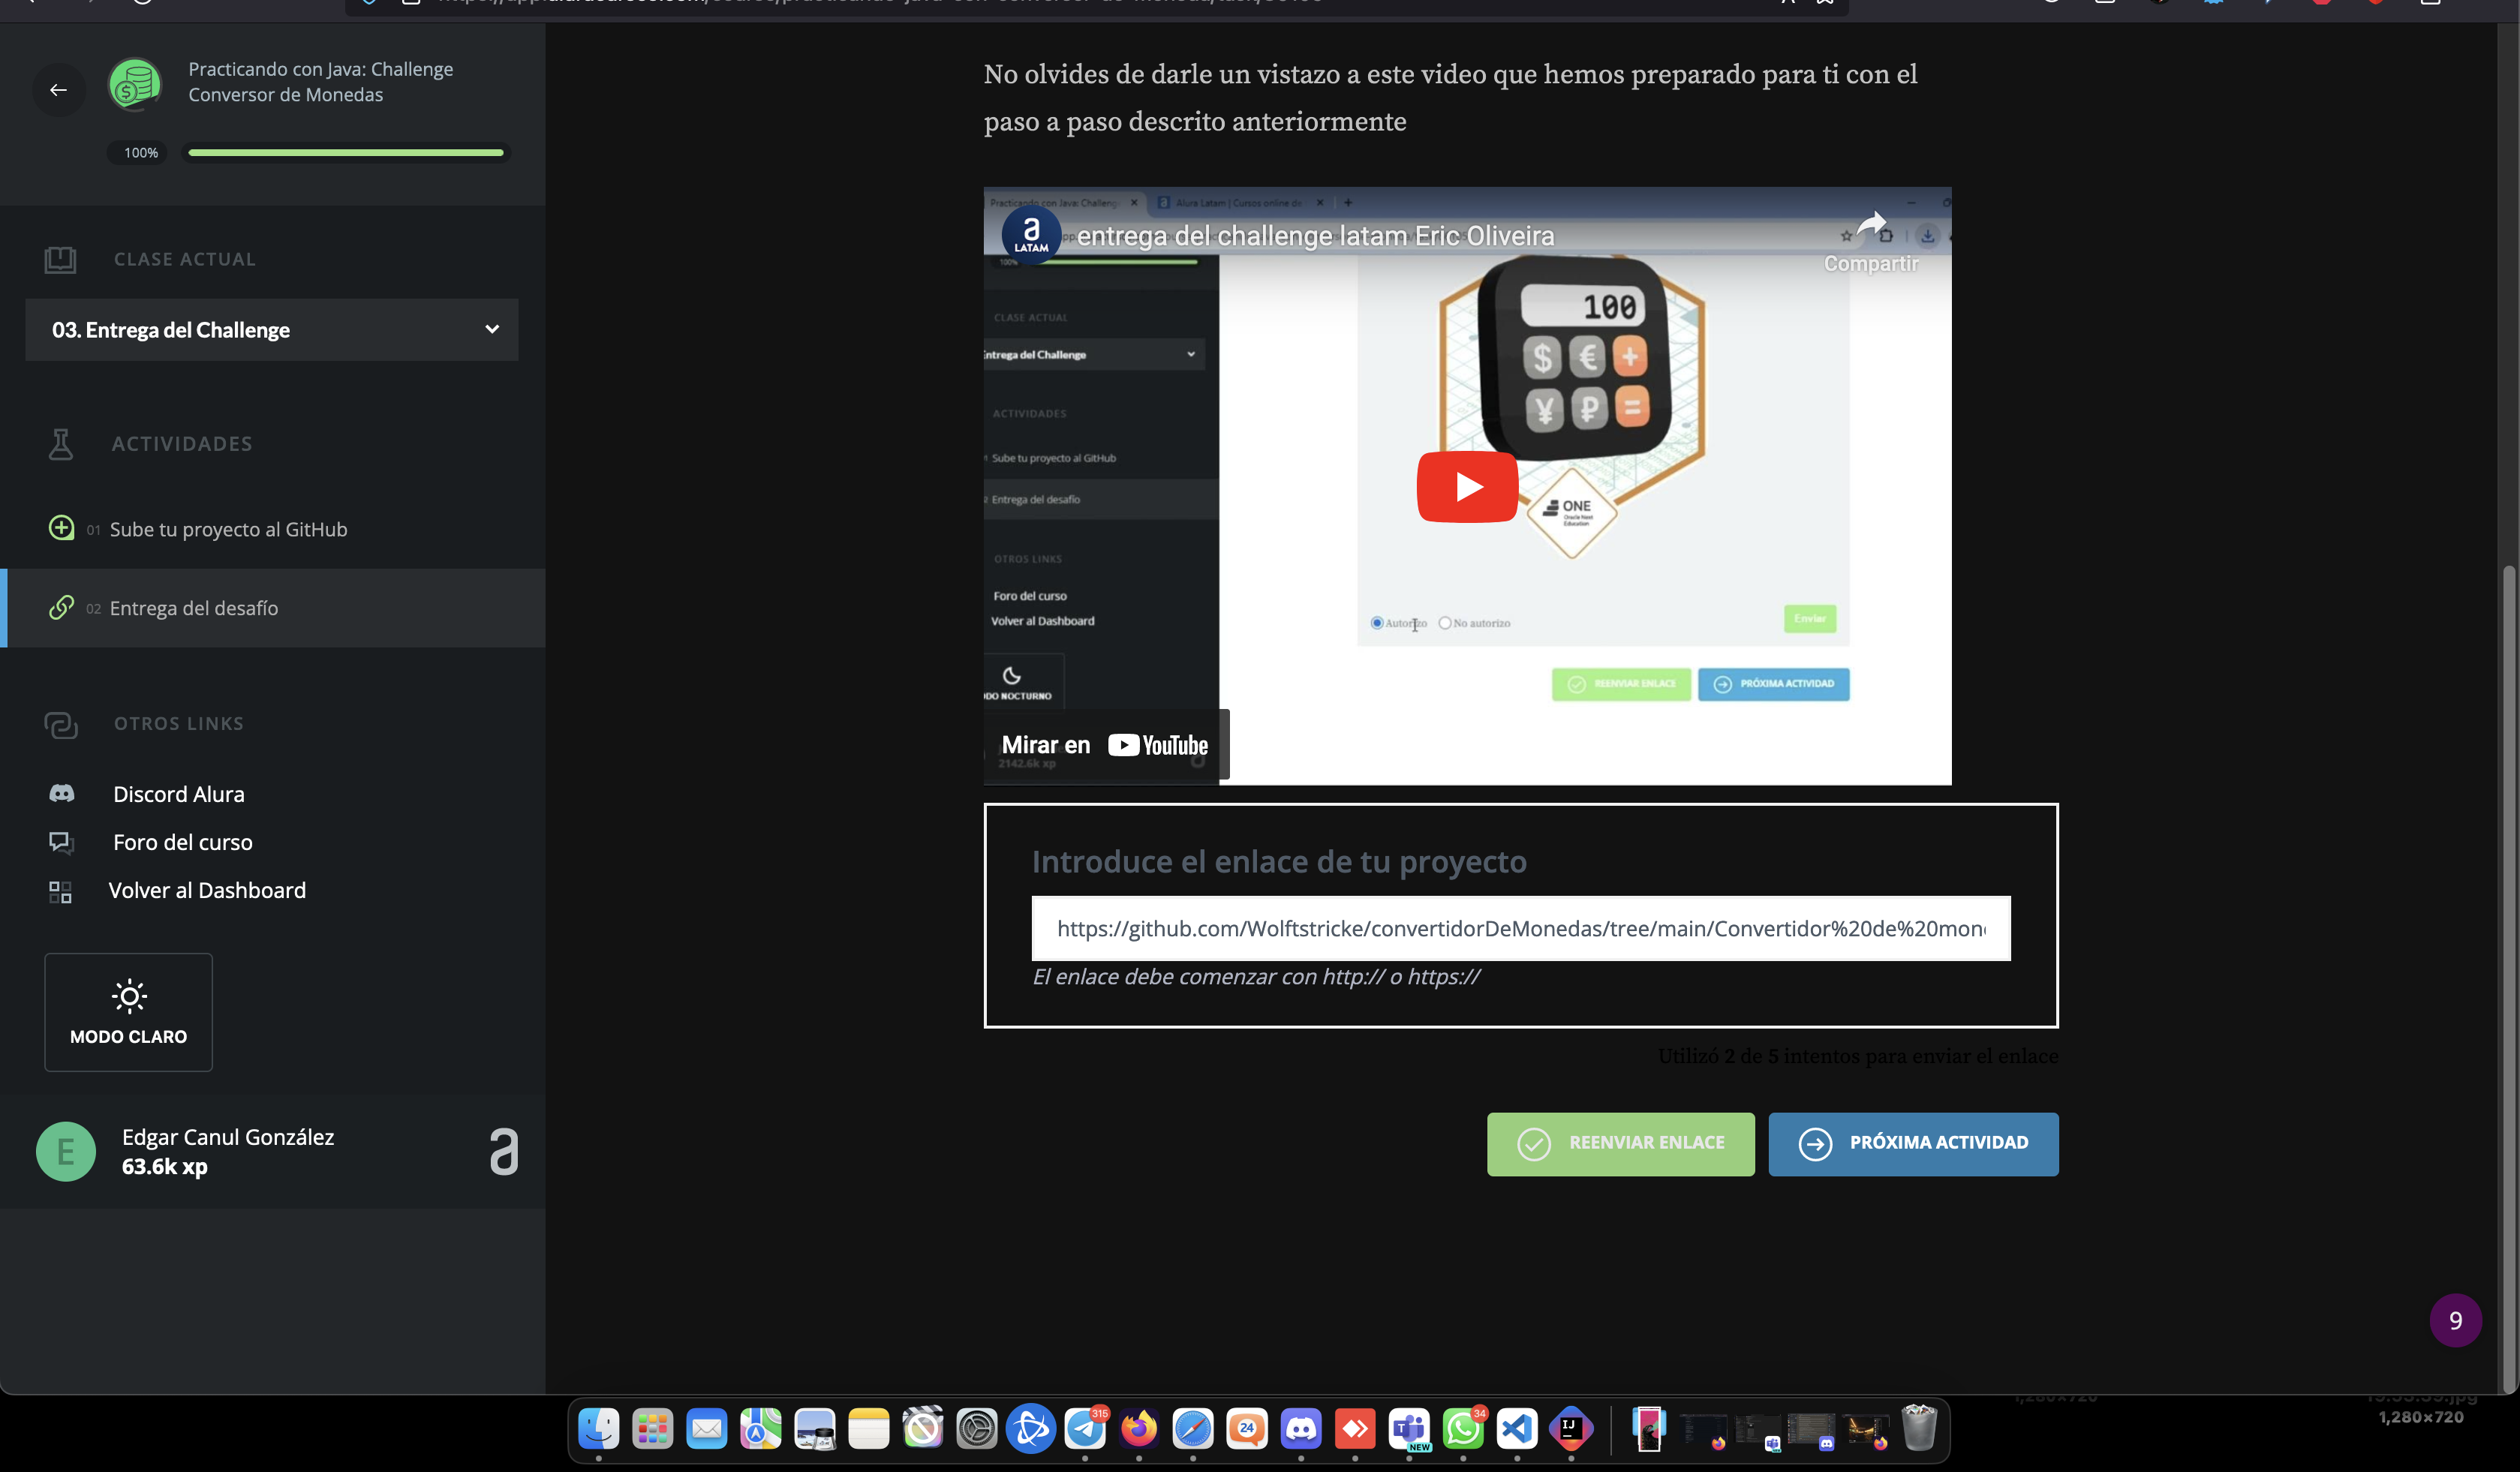Screen dimensions: 2520x1472
Task: Click the Discord logo icon in sidebar
Action: click(x=62, y=793)
